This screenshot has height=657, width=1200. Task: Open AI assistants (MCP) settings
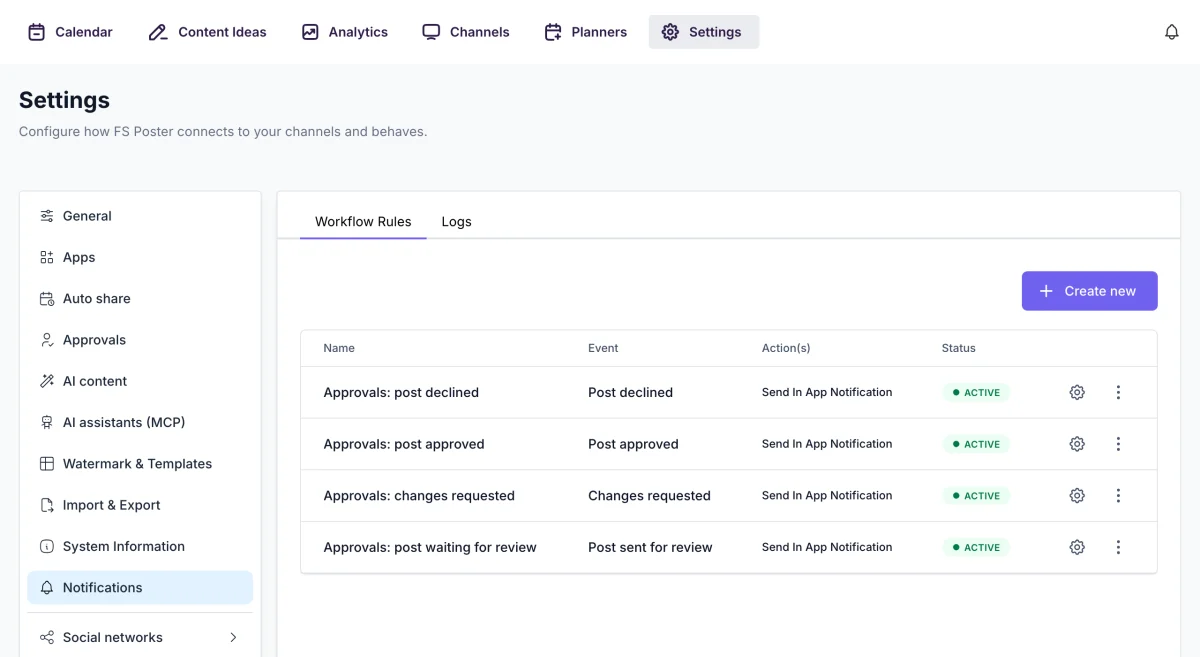tap(140, 422)
